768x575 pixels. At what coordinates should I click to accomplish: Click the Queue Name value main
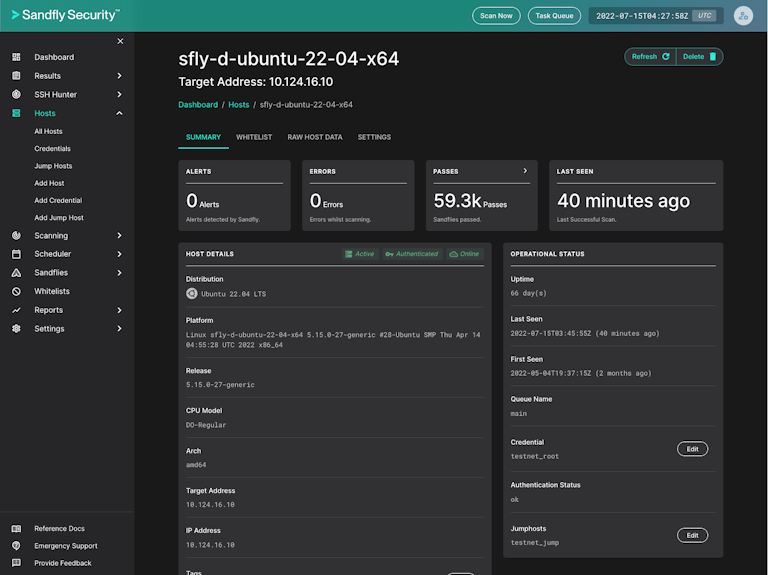click(x=519, y=414)
